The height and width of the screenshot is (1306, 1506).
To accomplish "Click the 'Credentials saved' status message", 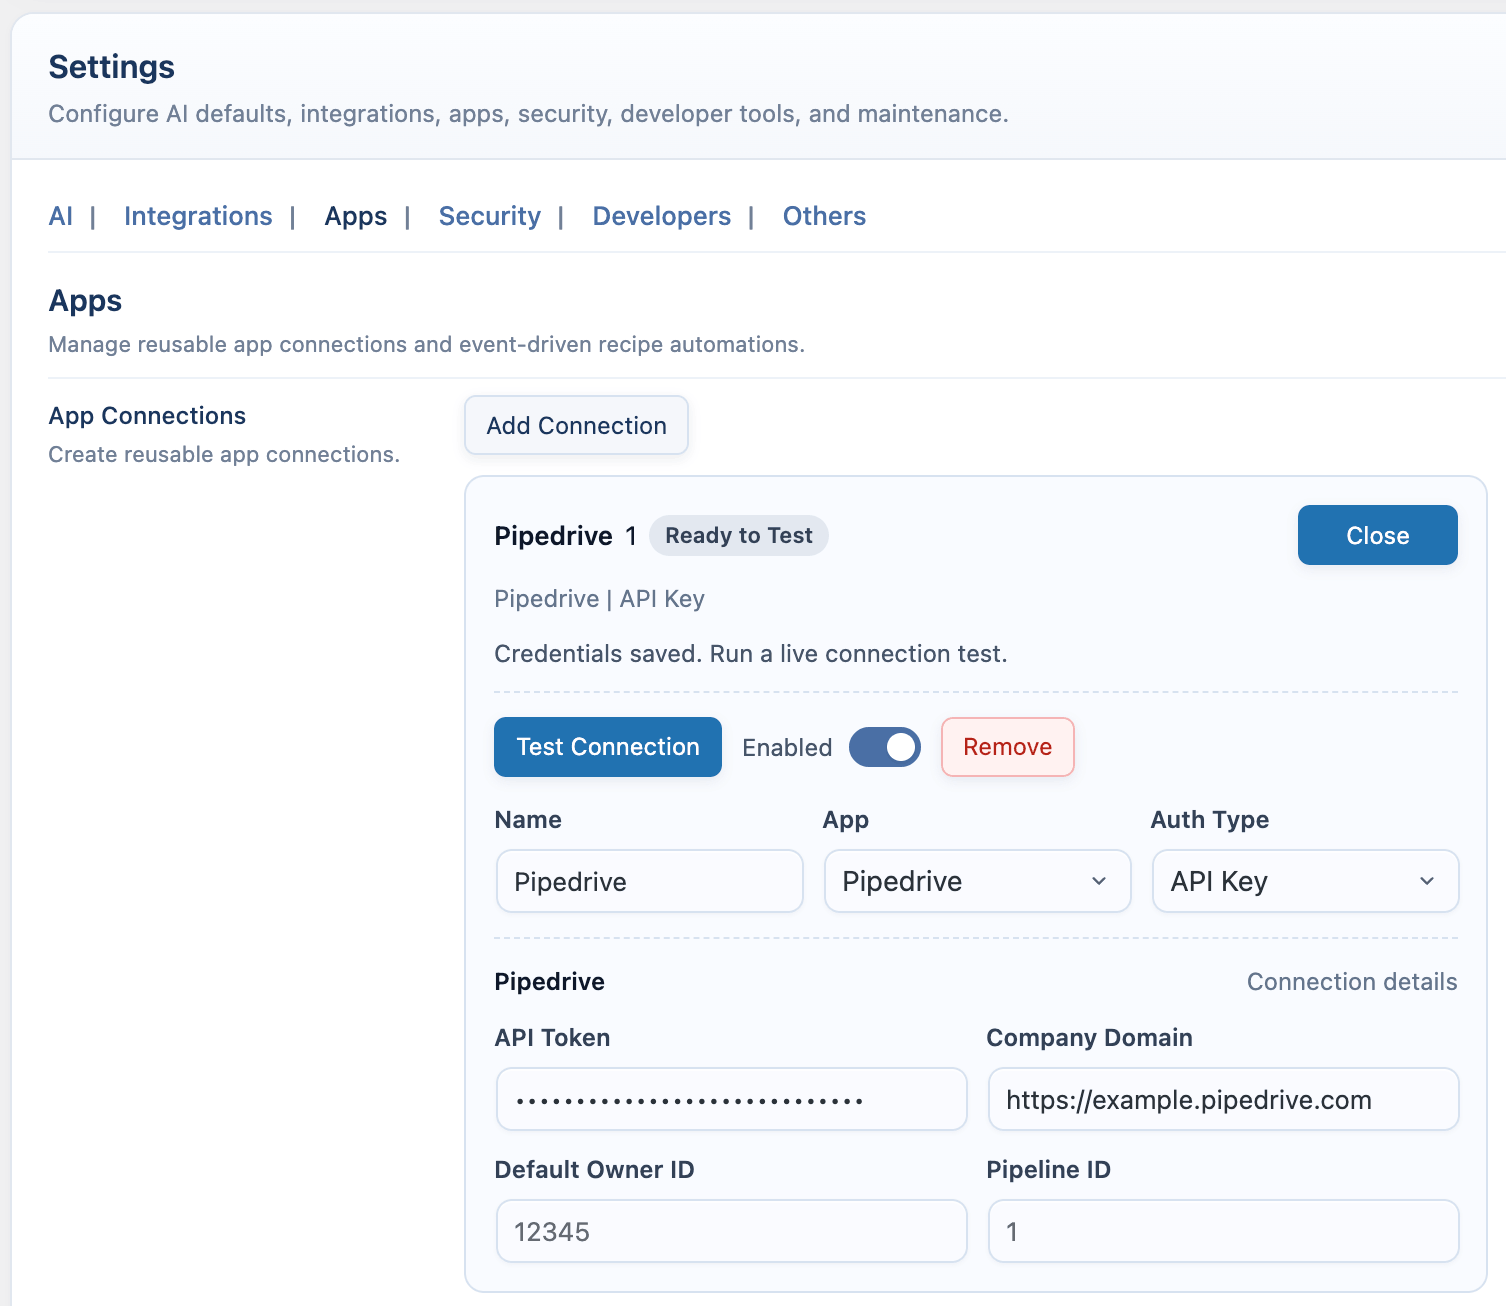I will [x=751, y=654].
